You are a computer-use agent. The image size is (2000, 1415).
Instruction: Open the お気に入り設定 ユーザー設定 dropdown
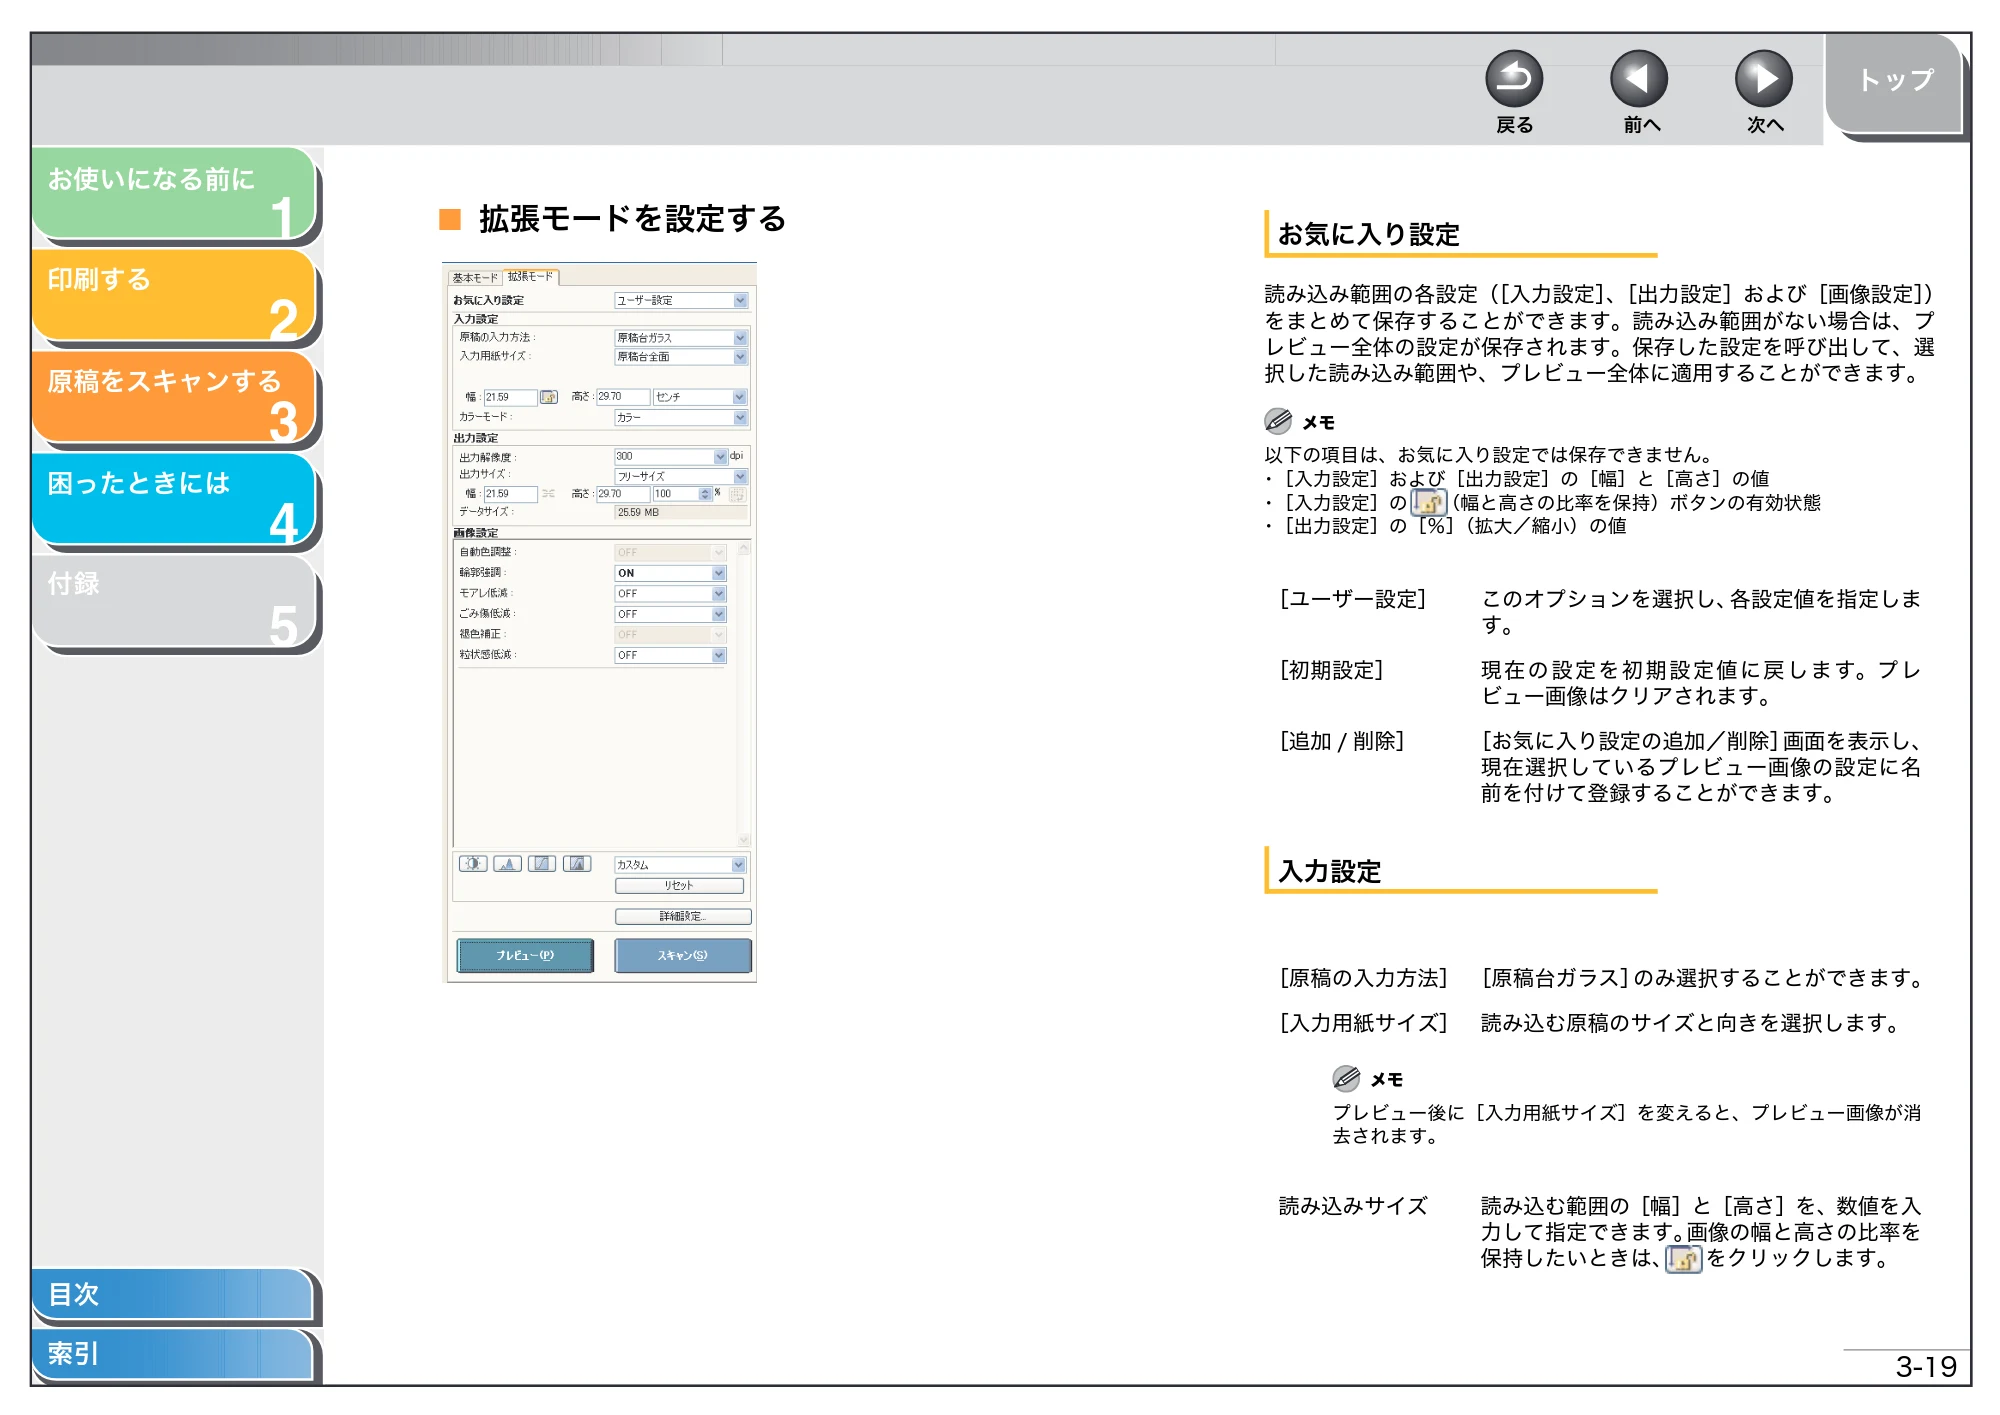[680, 301]
